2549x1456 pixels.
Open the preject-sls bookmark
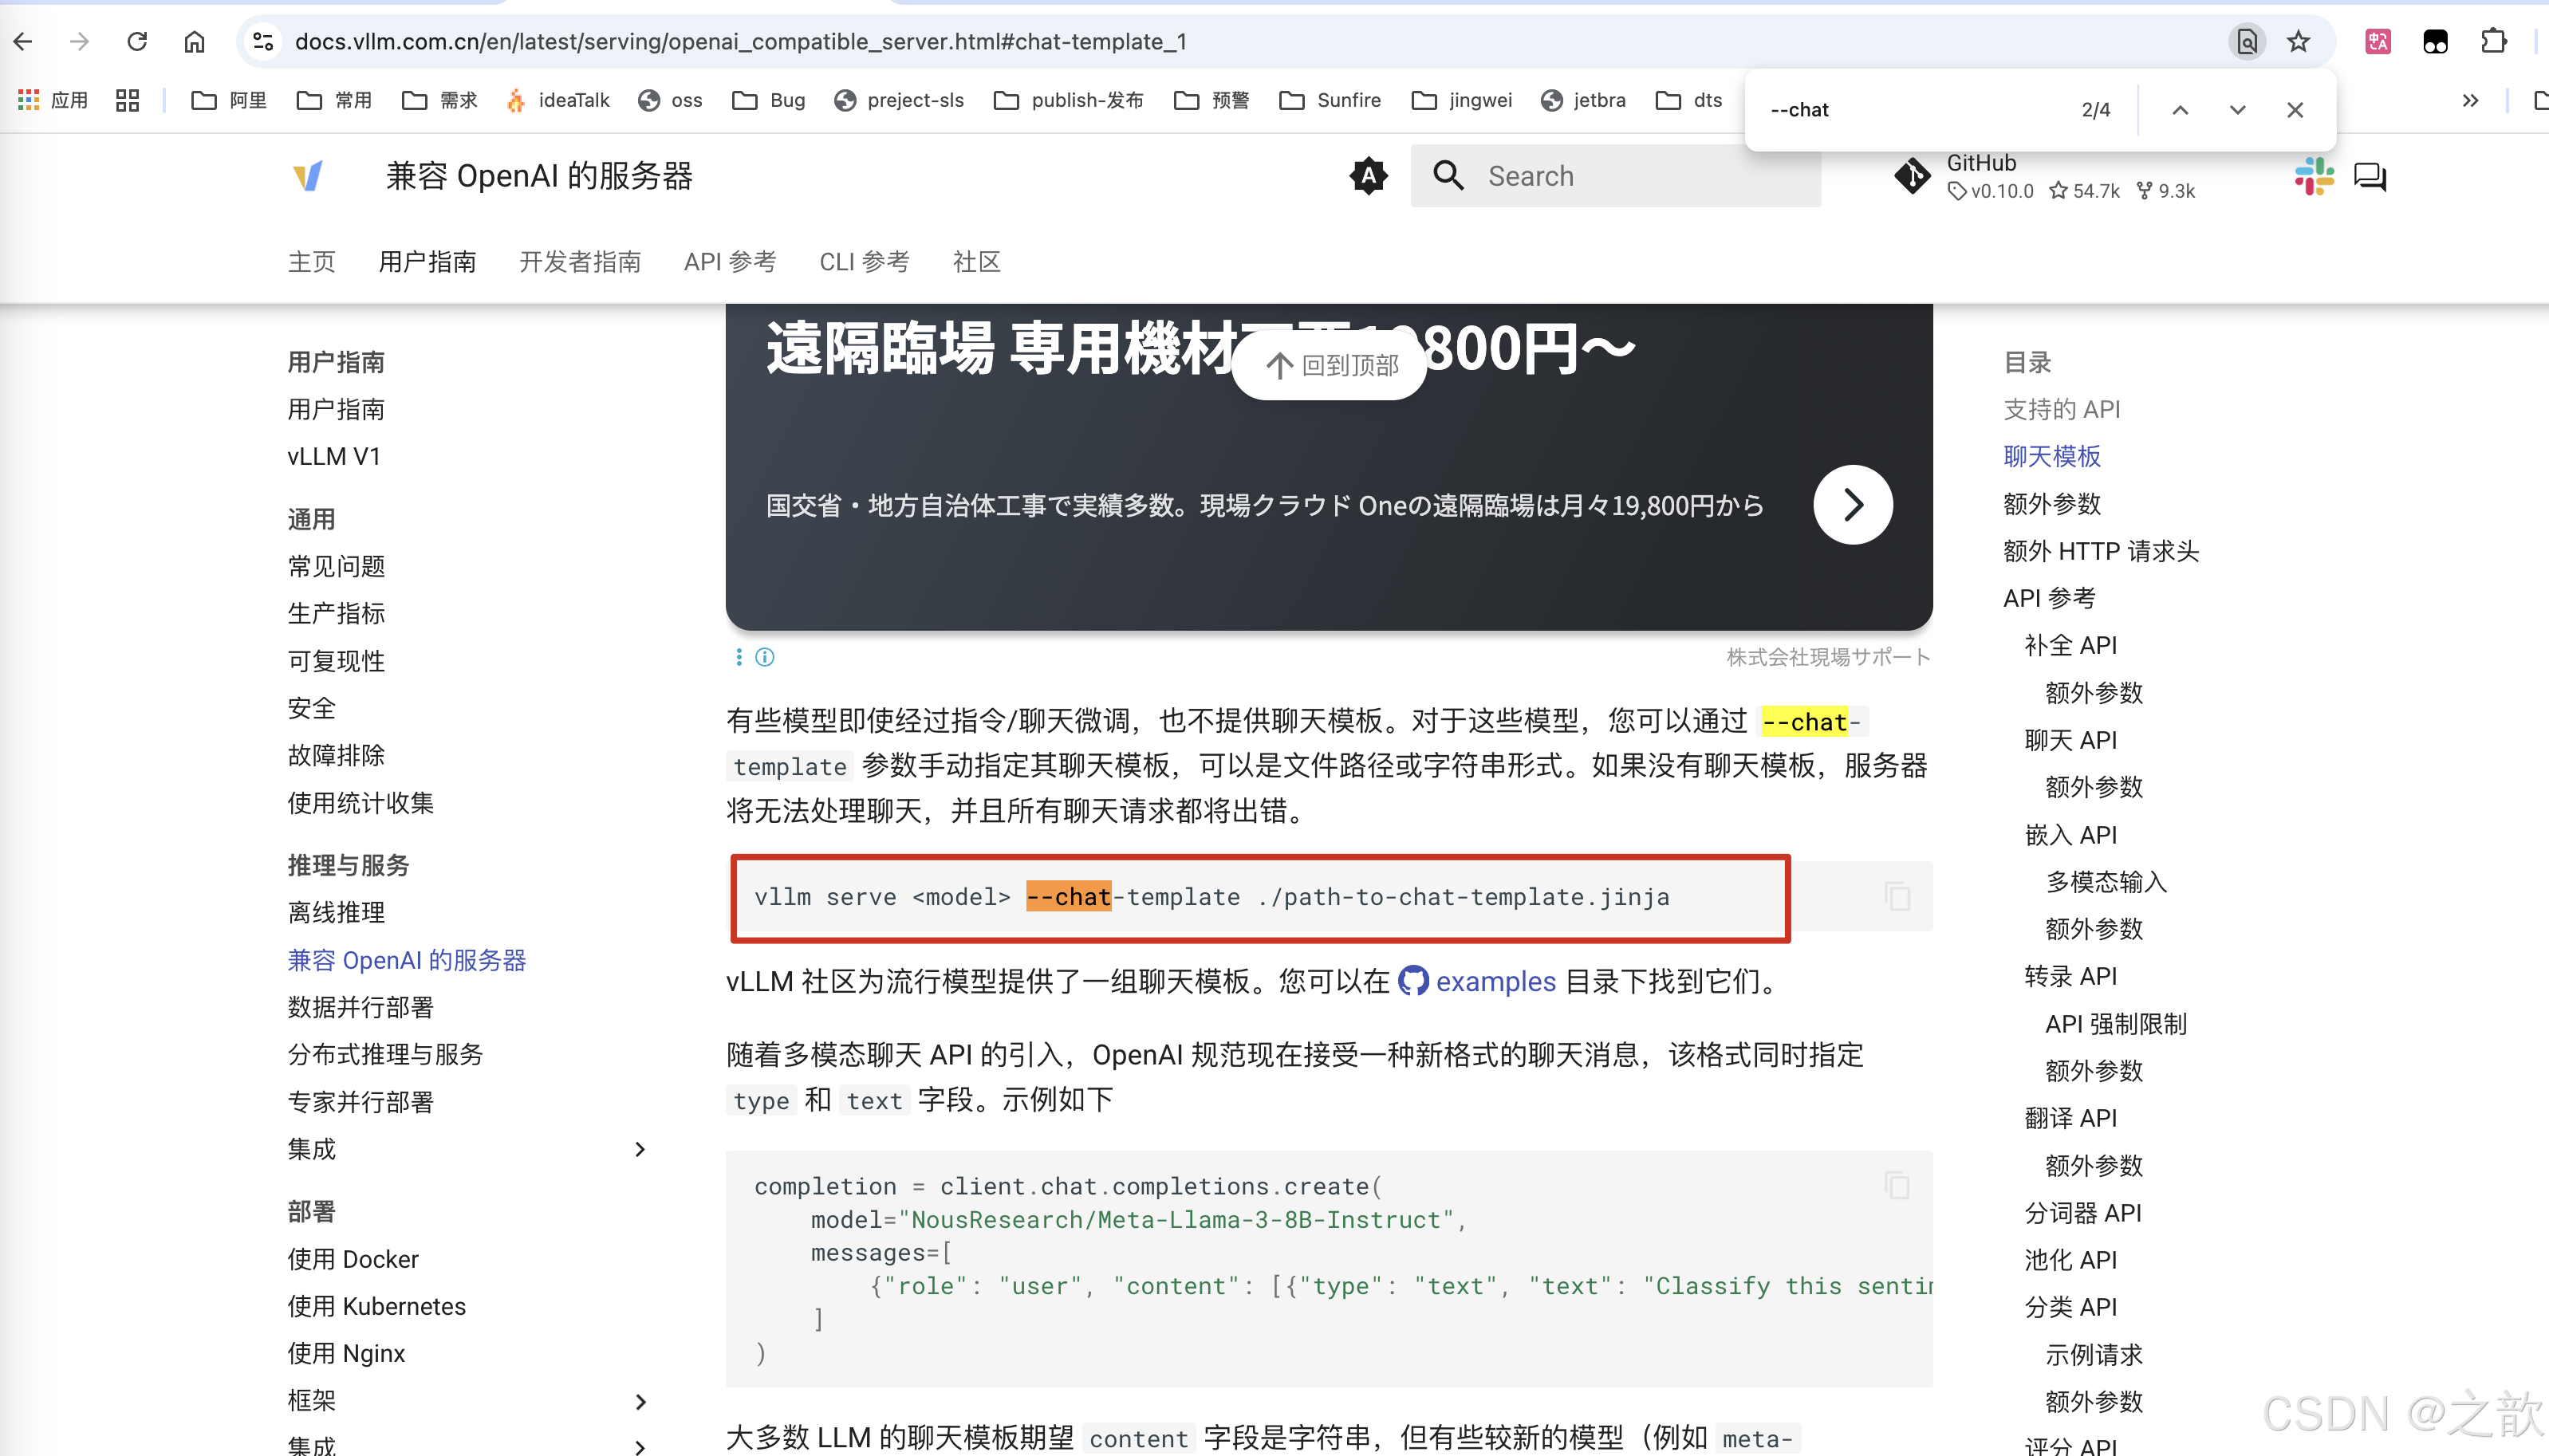[x=899, y=100]
